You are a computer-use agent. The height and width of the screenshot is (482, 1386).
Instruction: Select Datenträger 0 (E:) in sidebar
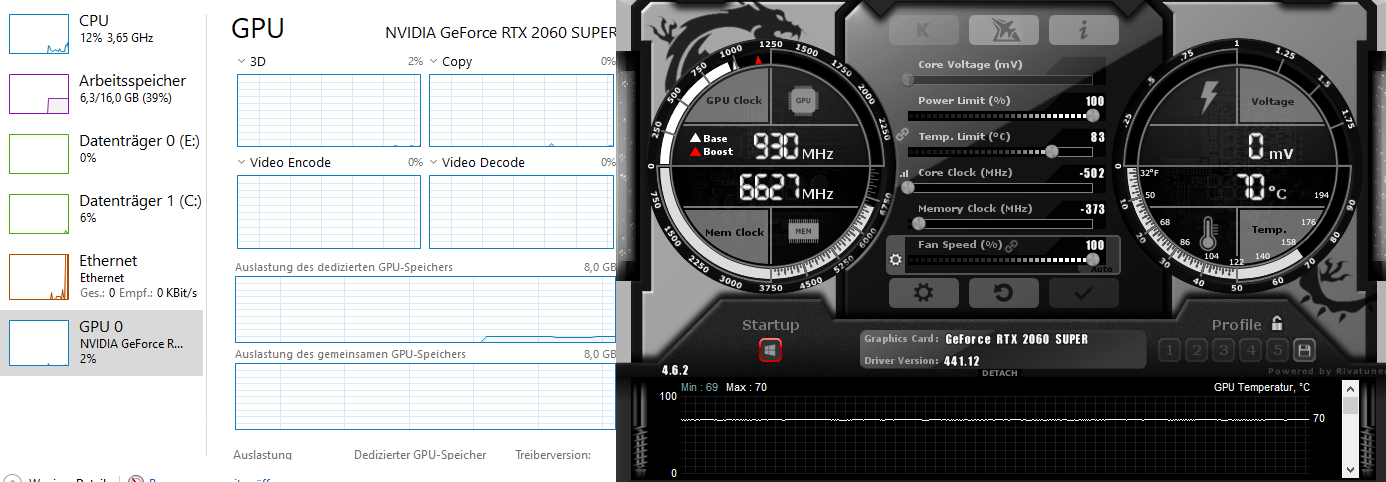(101, 153)
